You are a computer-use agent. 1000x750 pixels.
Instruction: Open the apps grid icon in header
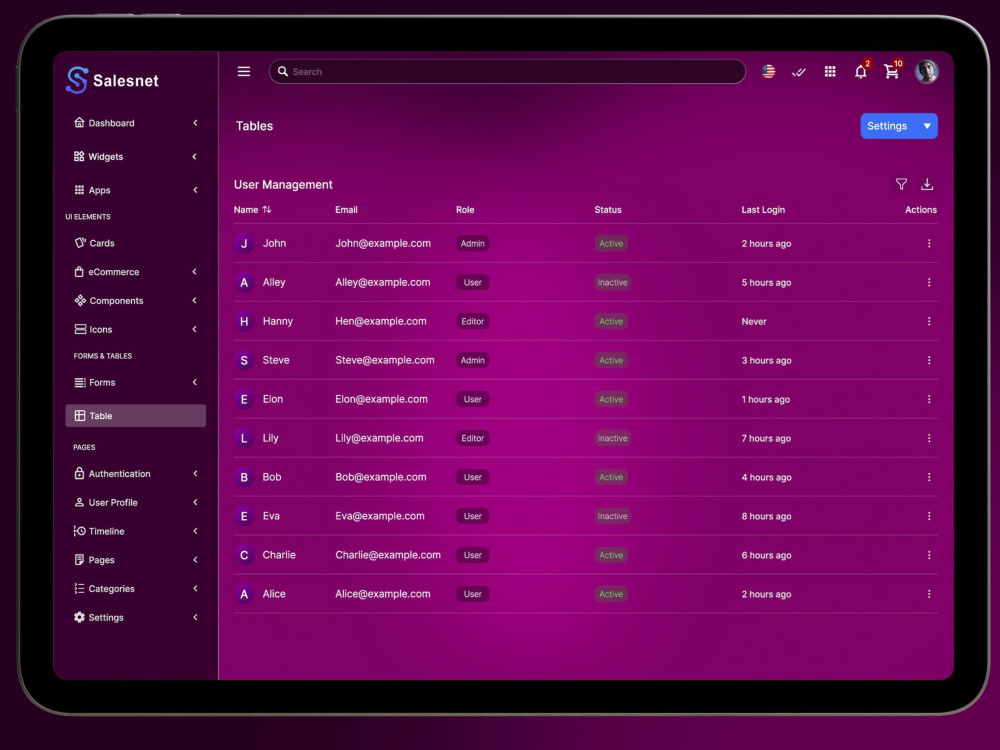(830, 71)
